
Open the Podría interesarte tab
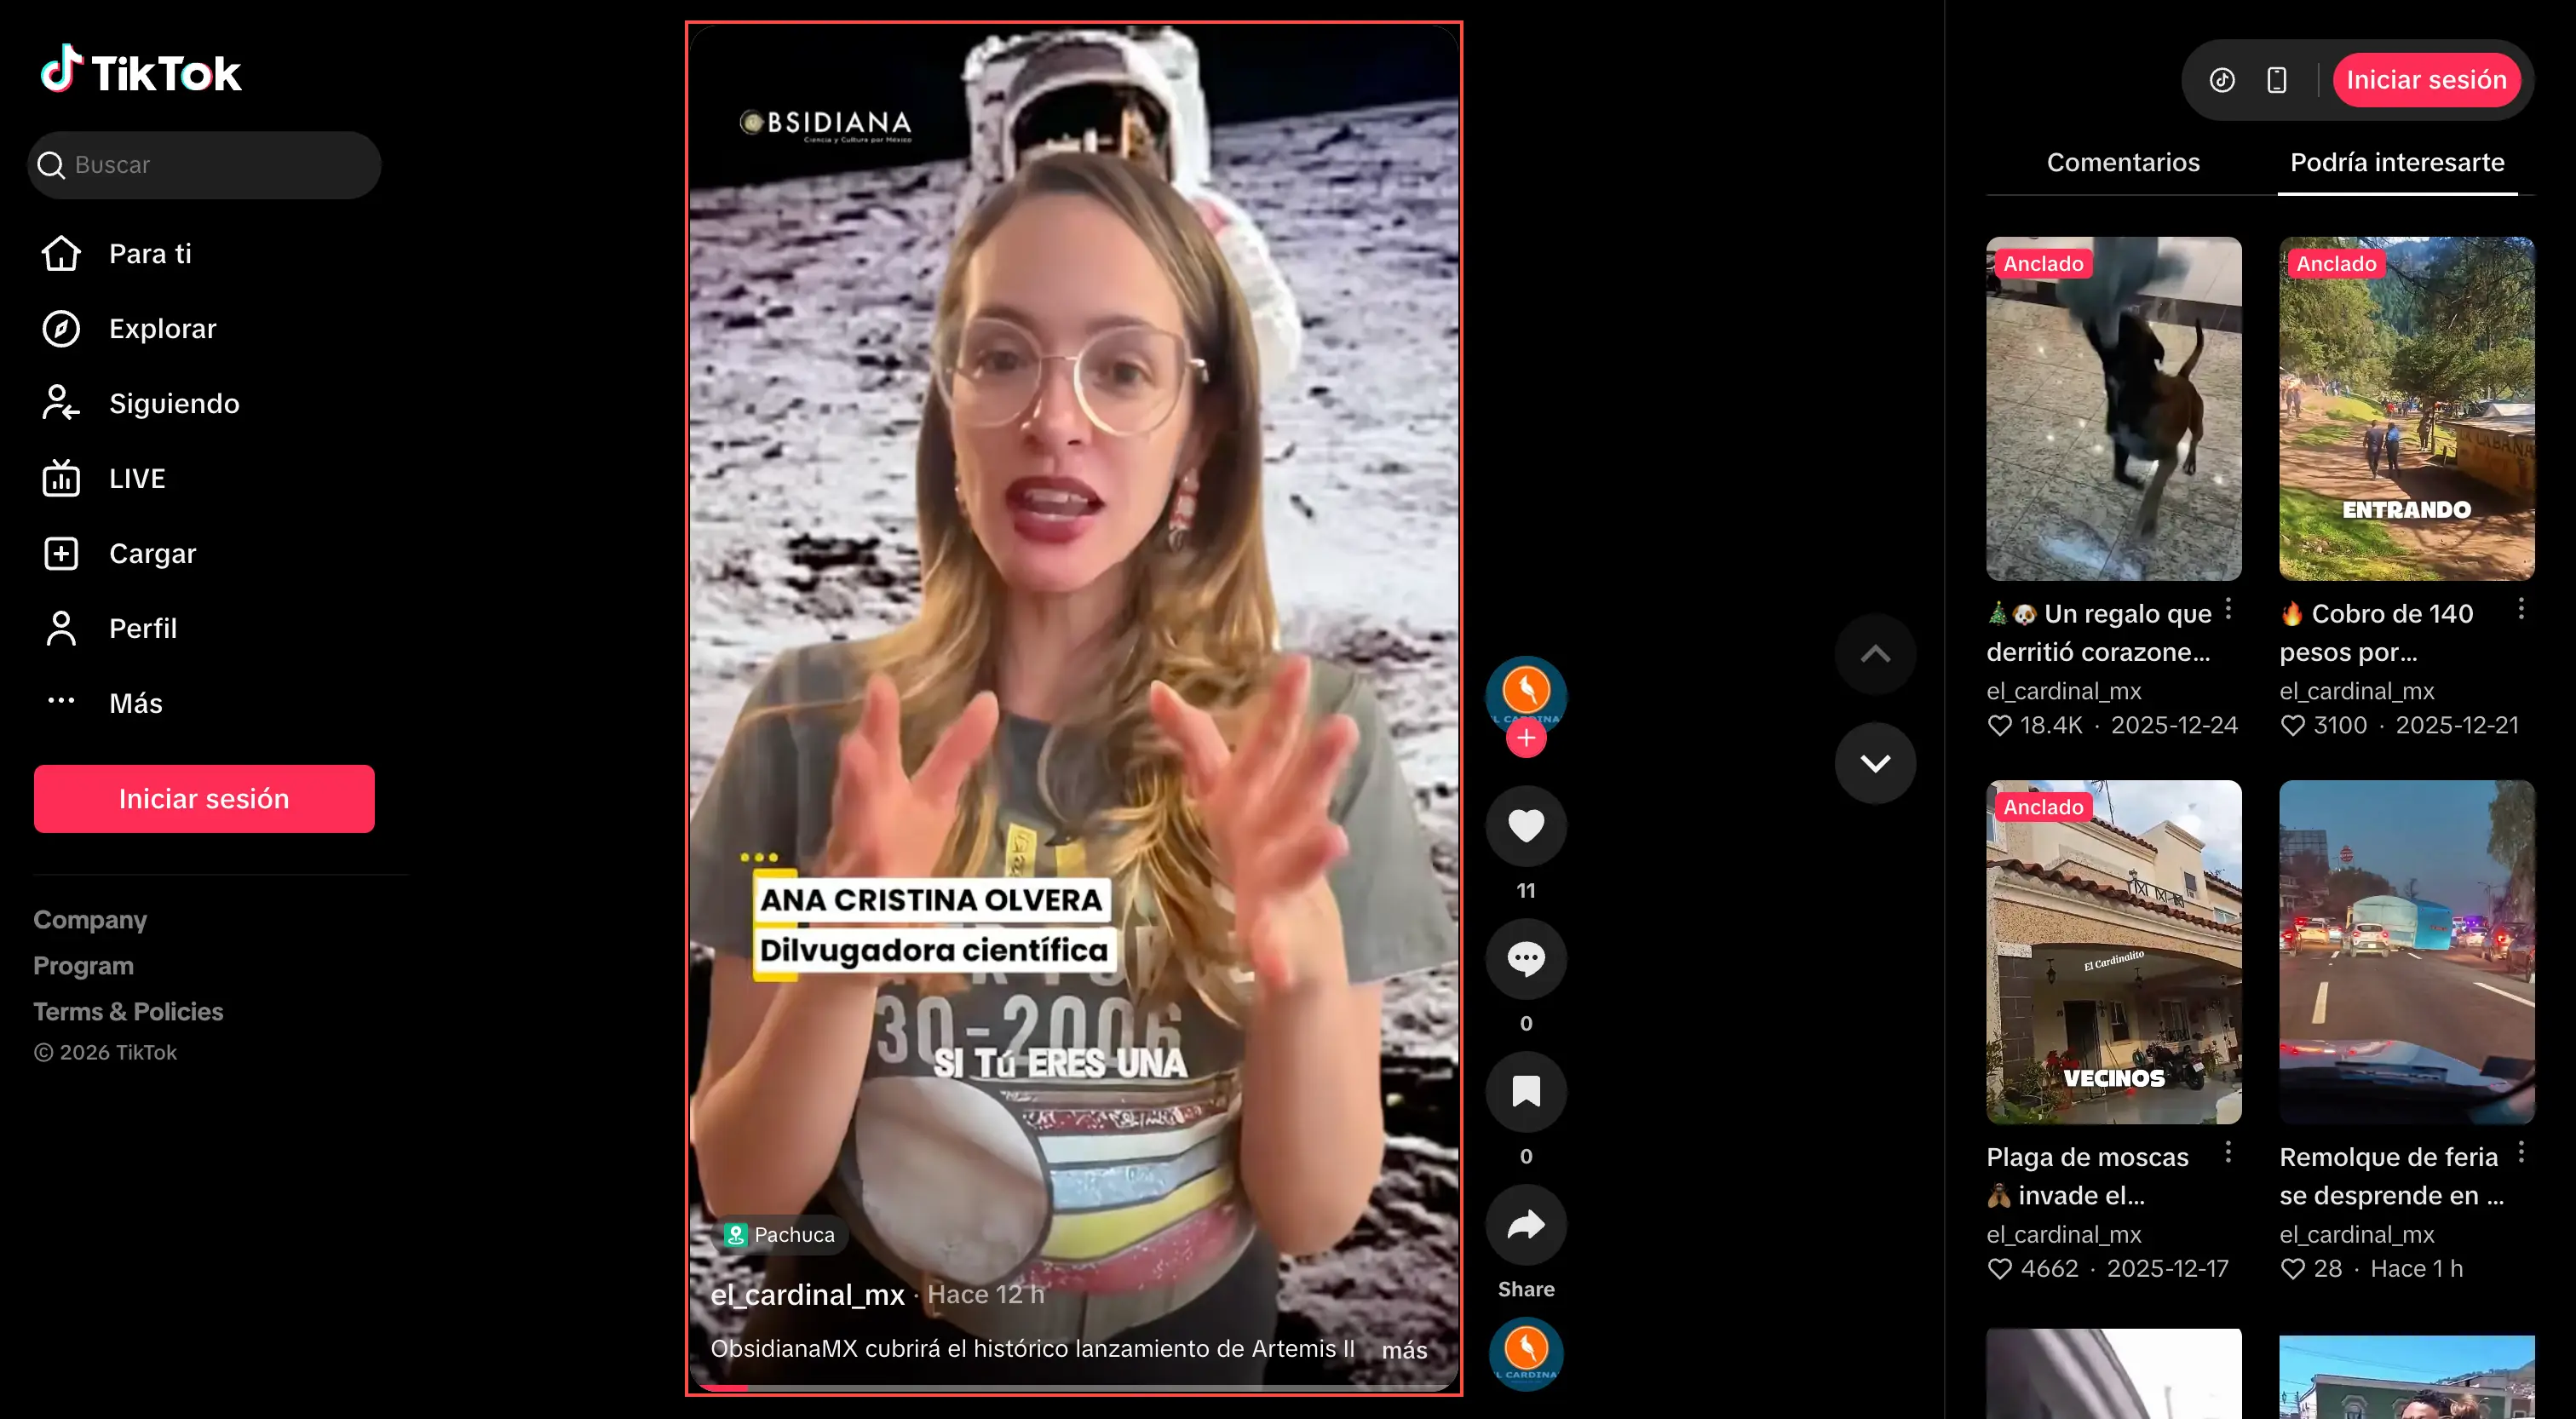[2398, 161]
